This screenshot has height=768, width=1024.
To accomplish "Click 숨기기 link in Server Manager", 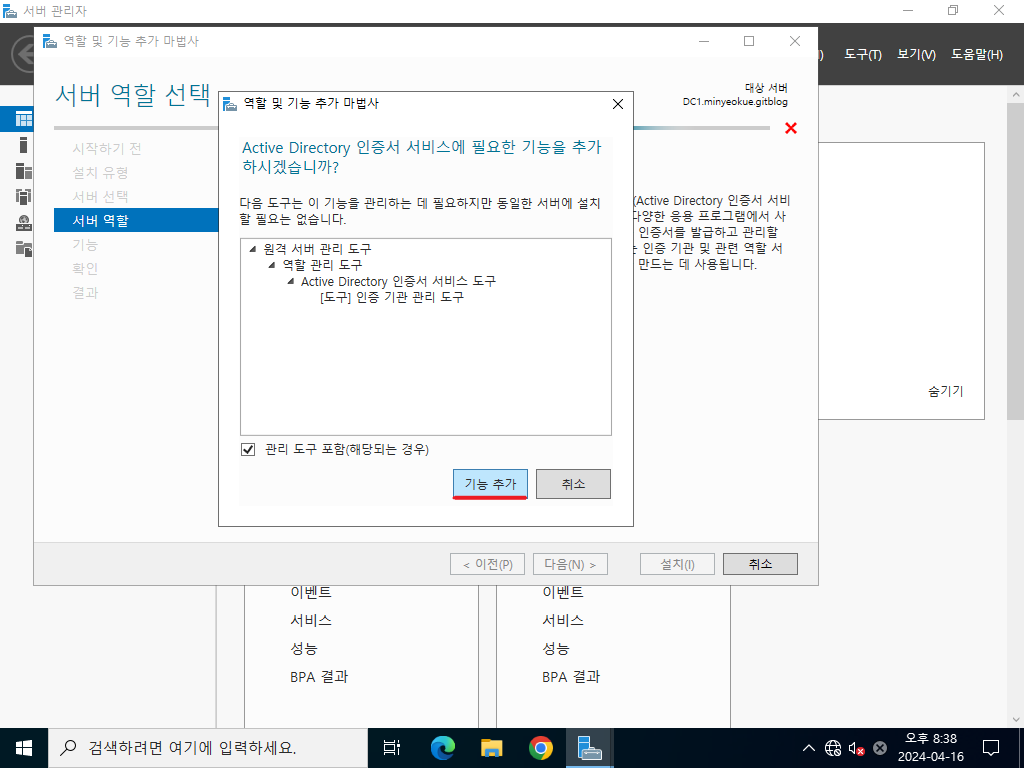I will point(946,391).
